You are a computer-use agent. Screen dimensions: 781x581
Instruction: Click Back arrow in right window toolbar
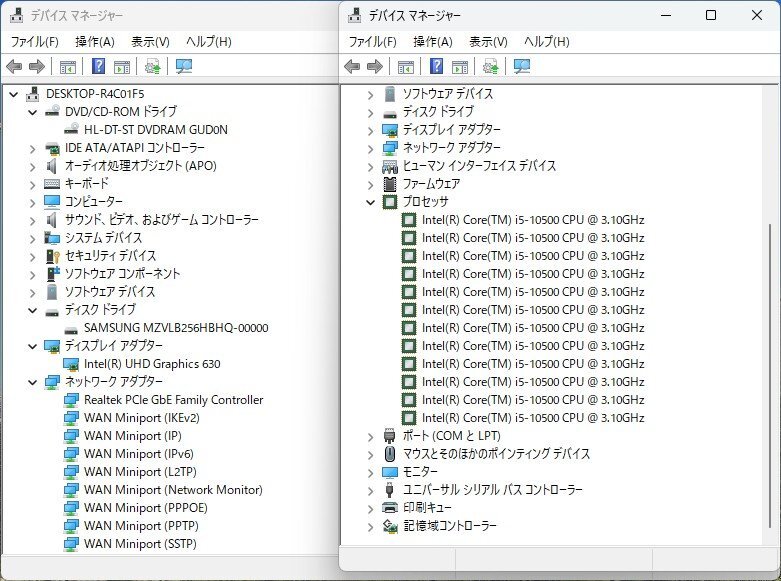[x=352, y=66]
